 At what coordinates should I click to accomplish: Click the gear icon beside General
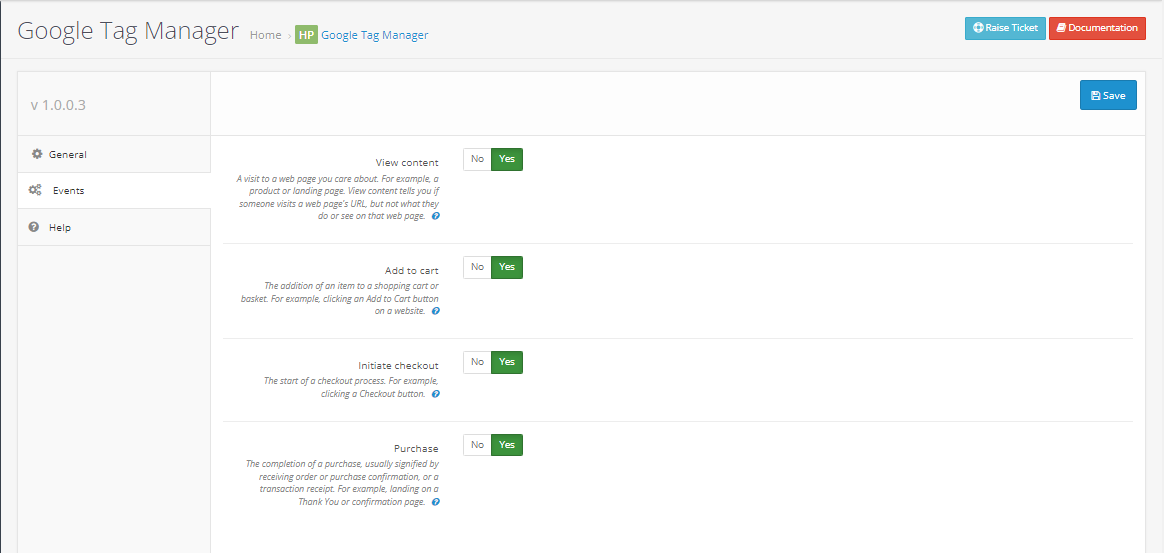[x=37, y=154]
